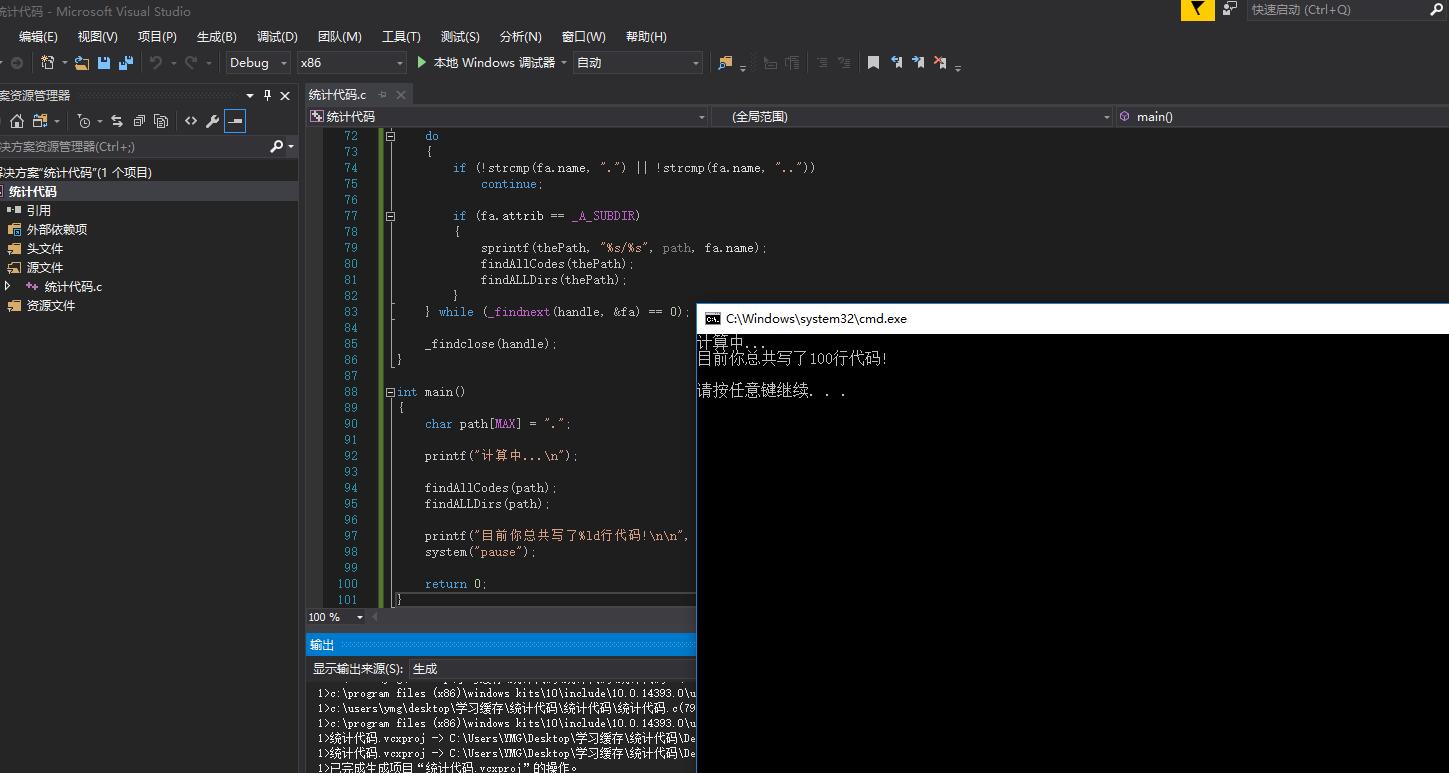Select the 头文件 folder in Solution Explorer
This screenshot has height=773, width=1449.
[x=44, y=249]
